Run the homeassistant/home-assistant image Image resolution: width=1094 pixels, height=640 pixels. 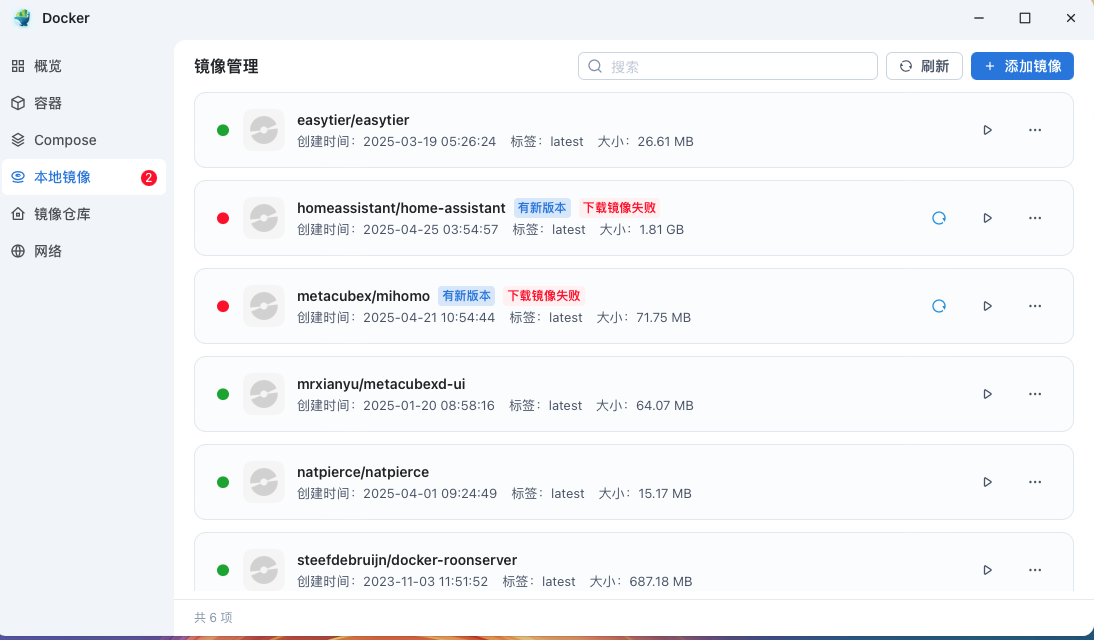pos(987,218)
